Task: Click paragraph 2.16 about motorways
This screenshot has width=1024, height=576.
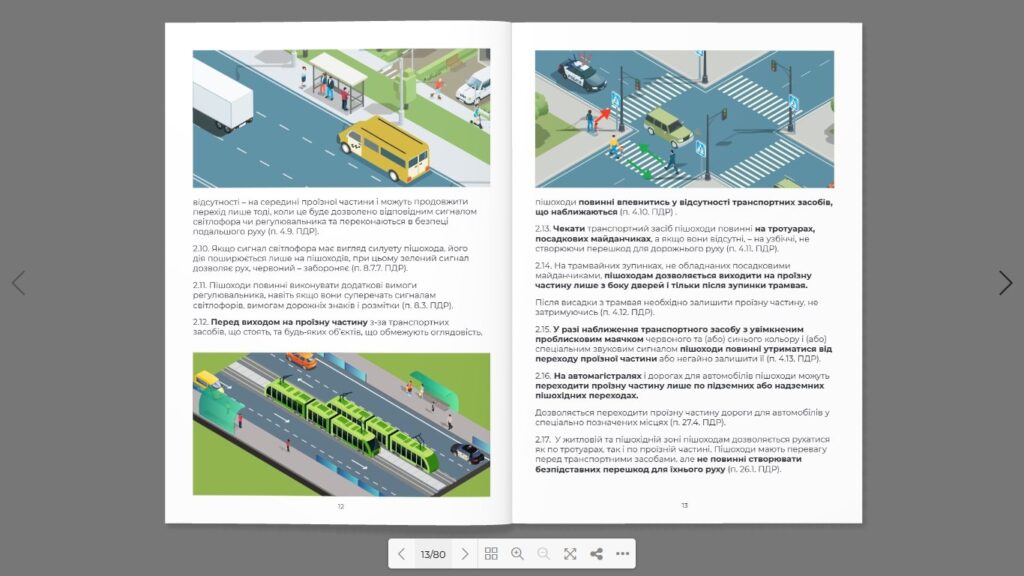Action: [684, 385]
